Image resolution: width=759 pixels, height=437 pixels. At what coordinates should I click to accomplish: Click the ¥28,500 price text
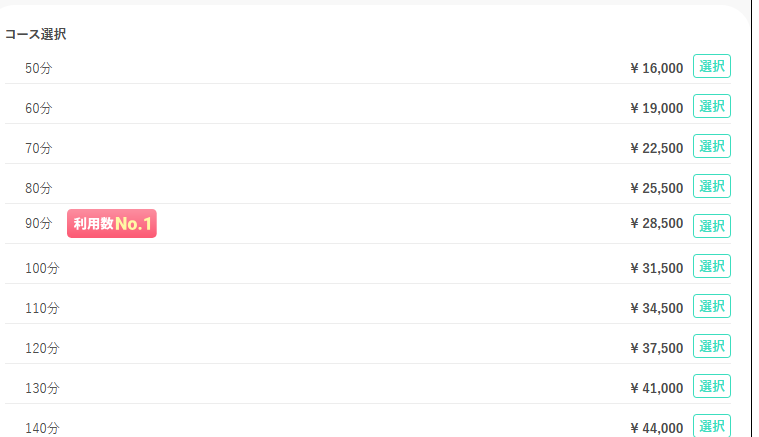click(657, 223)
